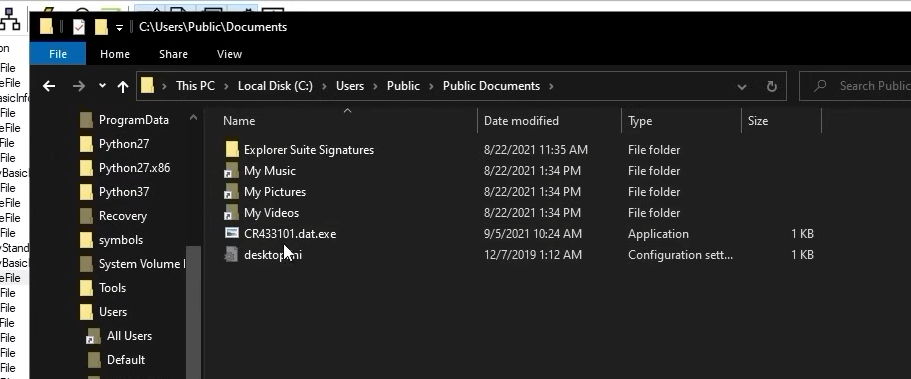Click Public Documents in the breadcrumb
The height and width of the screenshot is (379, 911).
coord(492,85)
